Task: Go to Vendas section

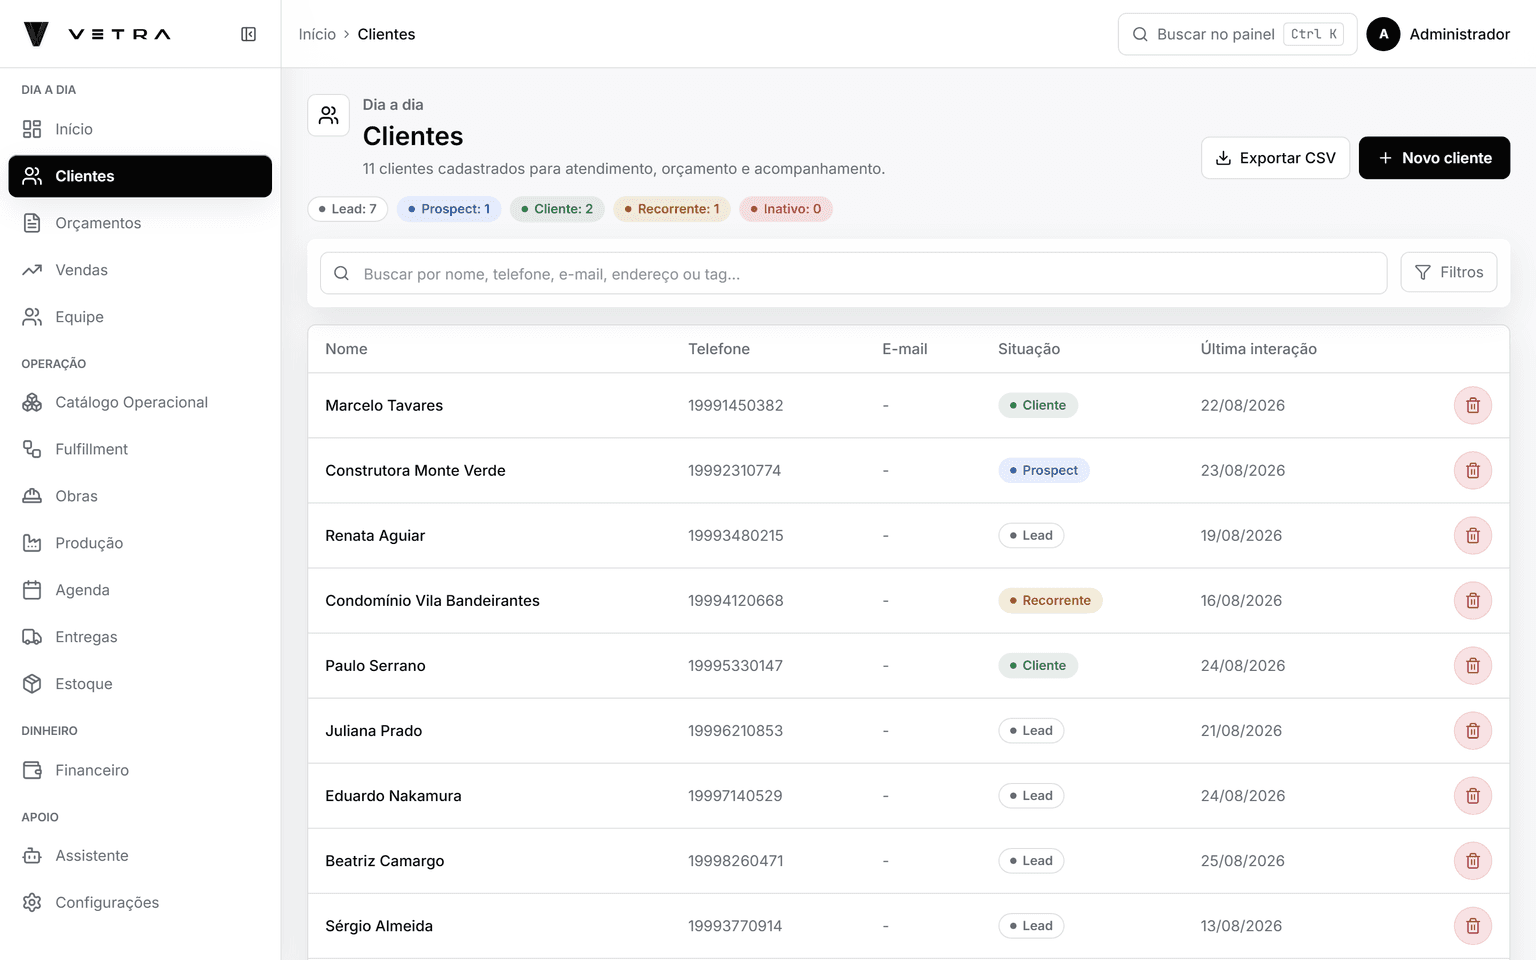Action: (x=140, y=270)
